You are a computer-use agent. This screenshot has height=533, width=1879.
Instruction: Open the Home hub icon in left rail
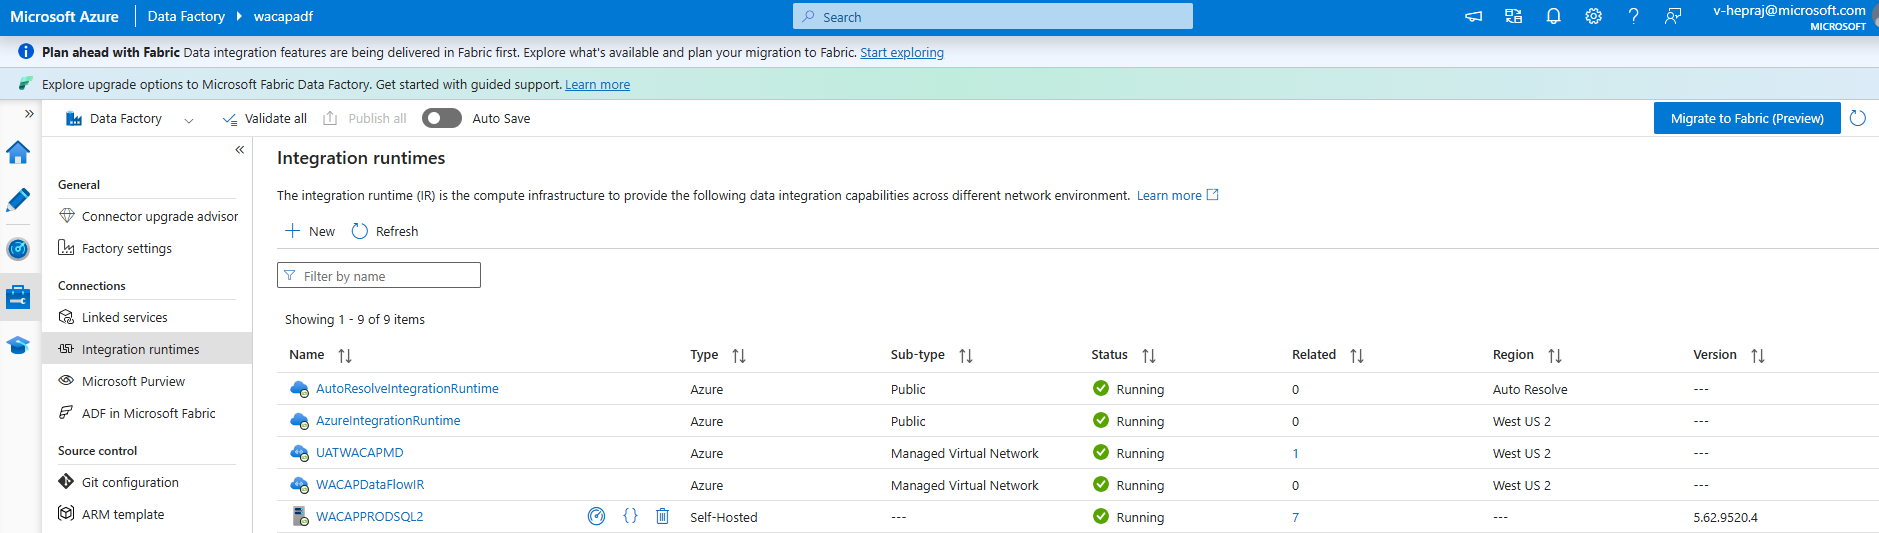(x=18, y=153)
